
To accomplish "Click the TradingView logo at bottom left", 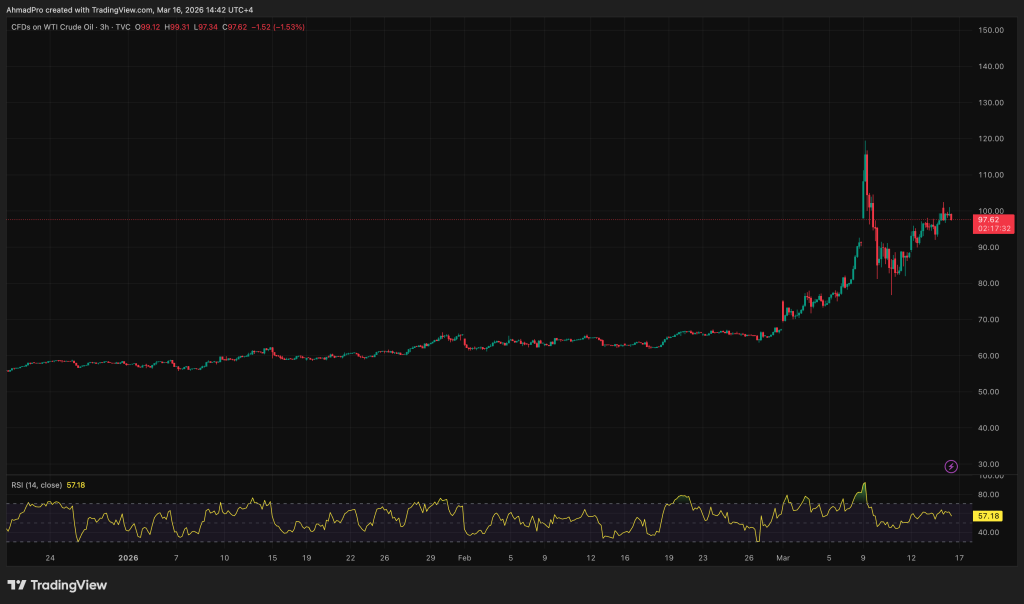I will click(55, 585).
